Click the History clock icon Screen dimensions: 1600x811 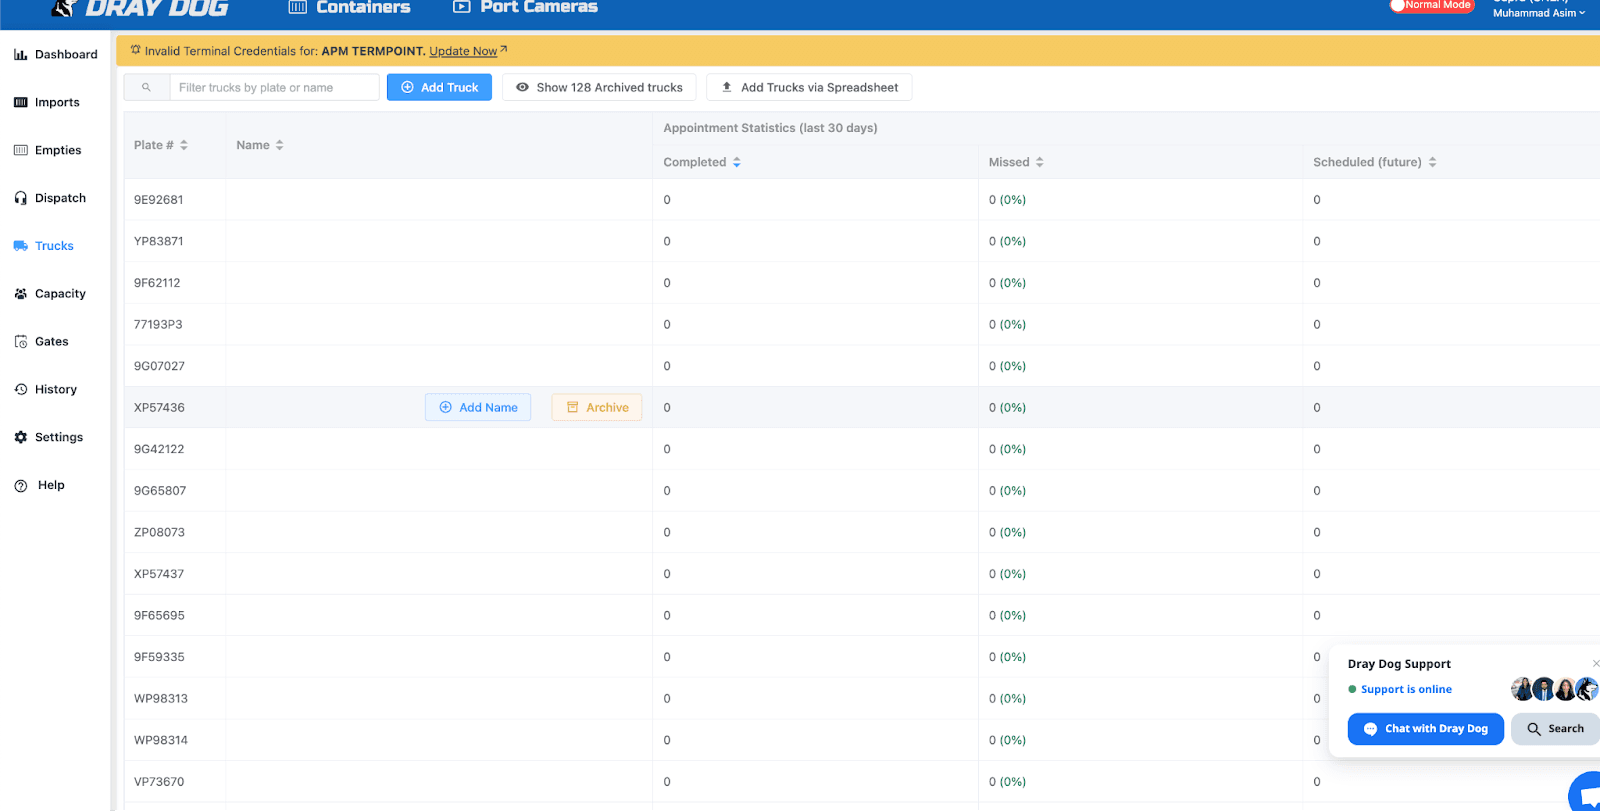point(20,390)
